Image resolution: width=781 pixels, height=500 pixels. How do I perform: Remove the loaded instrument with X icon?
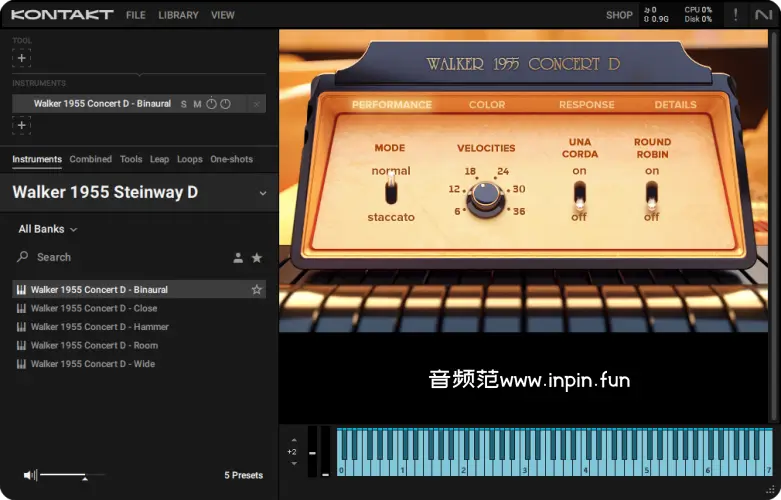coord(257,104)
